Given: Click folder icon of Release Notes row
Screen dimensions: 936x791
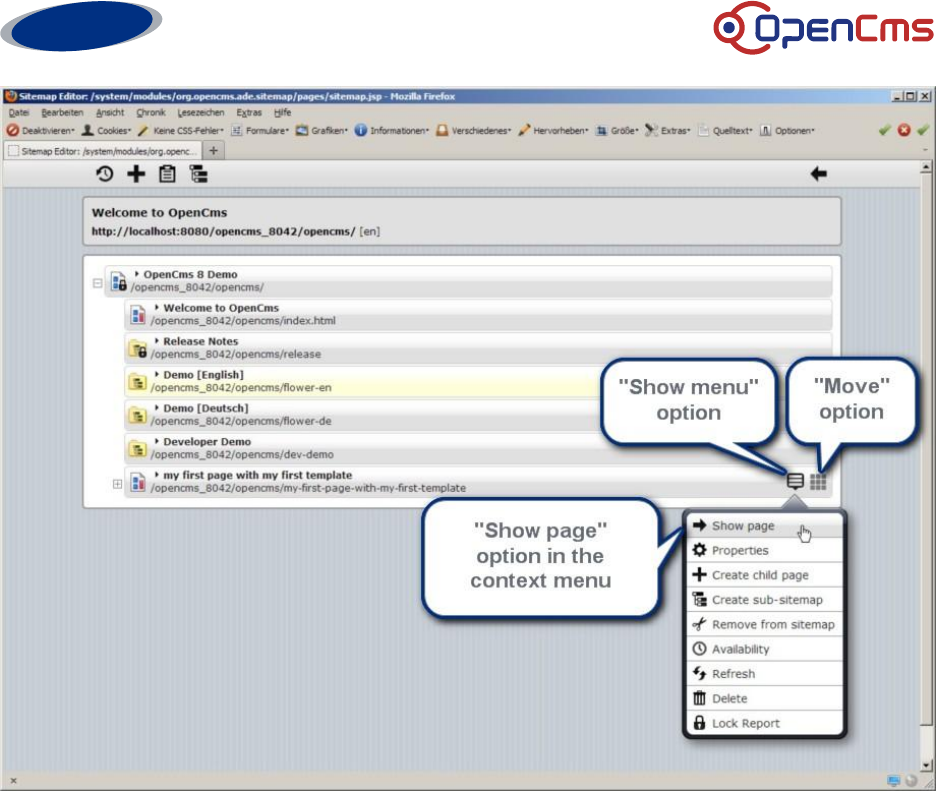Looking at the screenshot, I should (138, 348).
